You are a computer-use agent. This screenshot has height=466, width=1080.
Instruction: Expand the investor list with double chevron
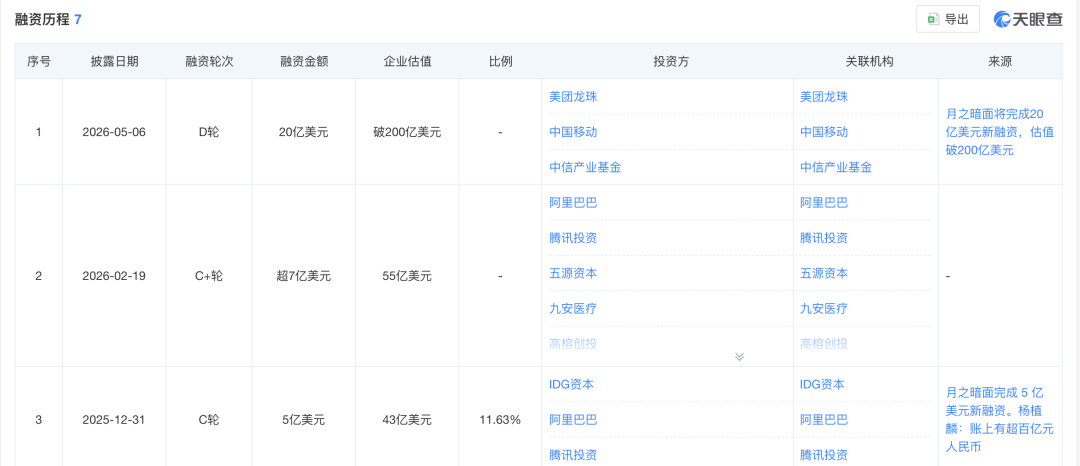pyautogui.click(x=739, y=356)
